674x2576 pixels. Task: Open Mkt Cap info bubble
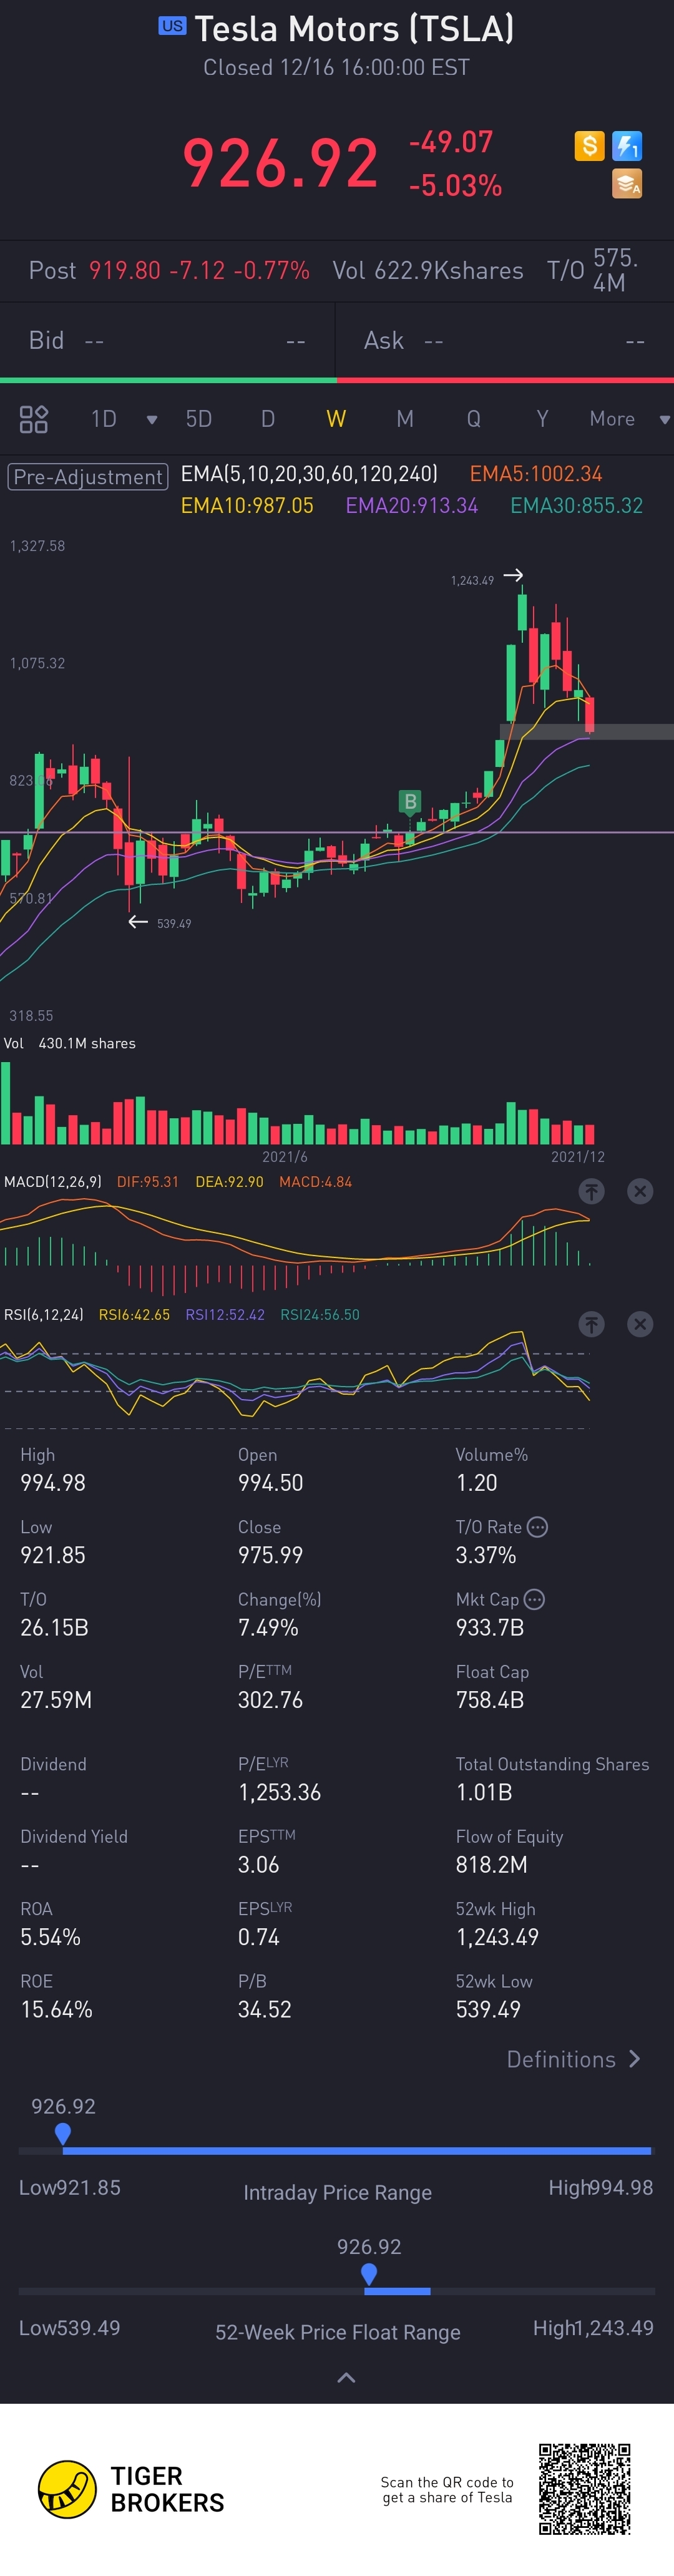pos(534,1599)
